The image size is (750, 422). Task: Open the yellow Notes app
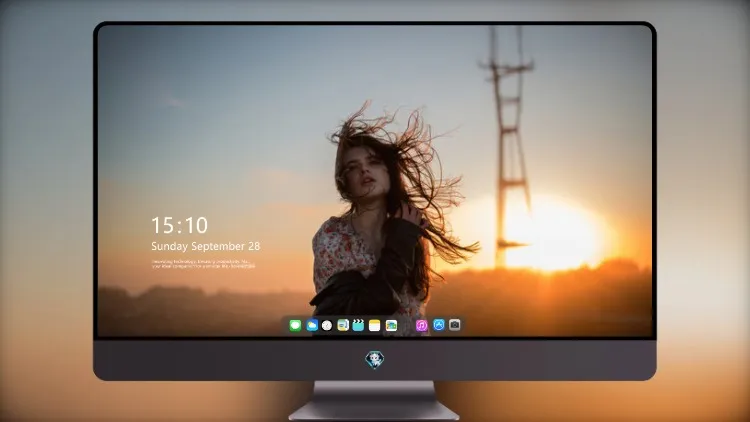pos(375,325)
